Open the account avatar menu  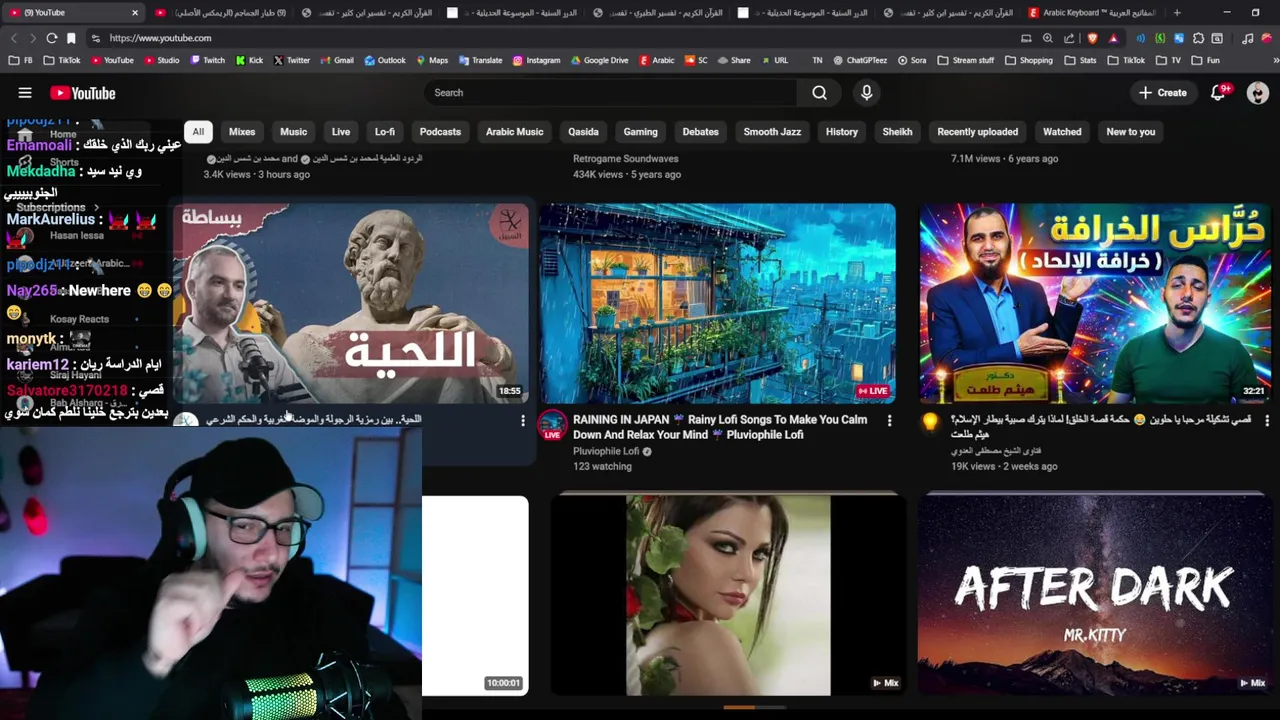click(1258, 93)
